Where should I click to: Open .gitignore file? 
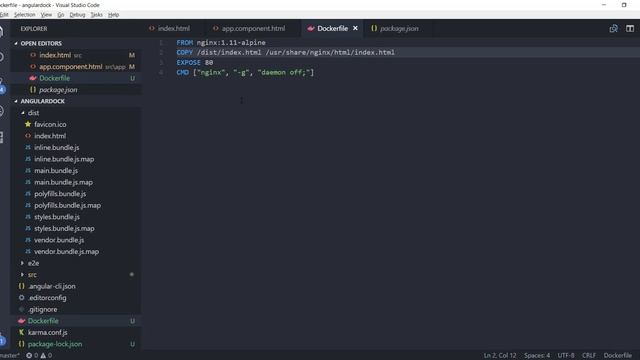pos(42,309)
